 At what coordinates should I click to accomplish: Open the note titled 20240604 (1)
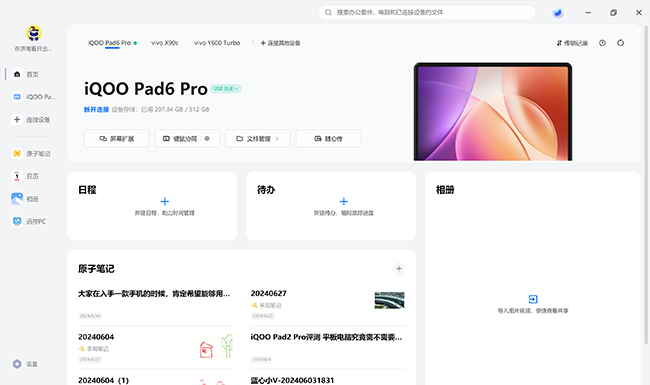(155, 380)
